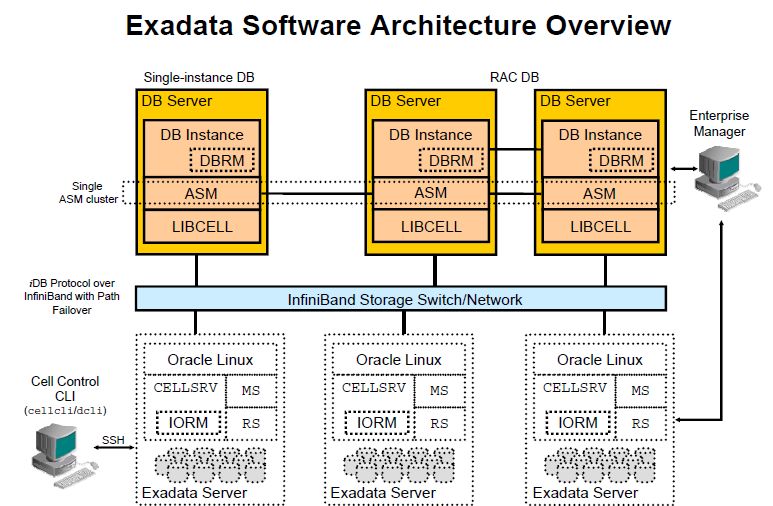Click RS box in middle Exadata Server
773x506 pixels.
tap(439, 424)
